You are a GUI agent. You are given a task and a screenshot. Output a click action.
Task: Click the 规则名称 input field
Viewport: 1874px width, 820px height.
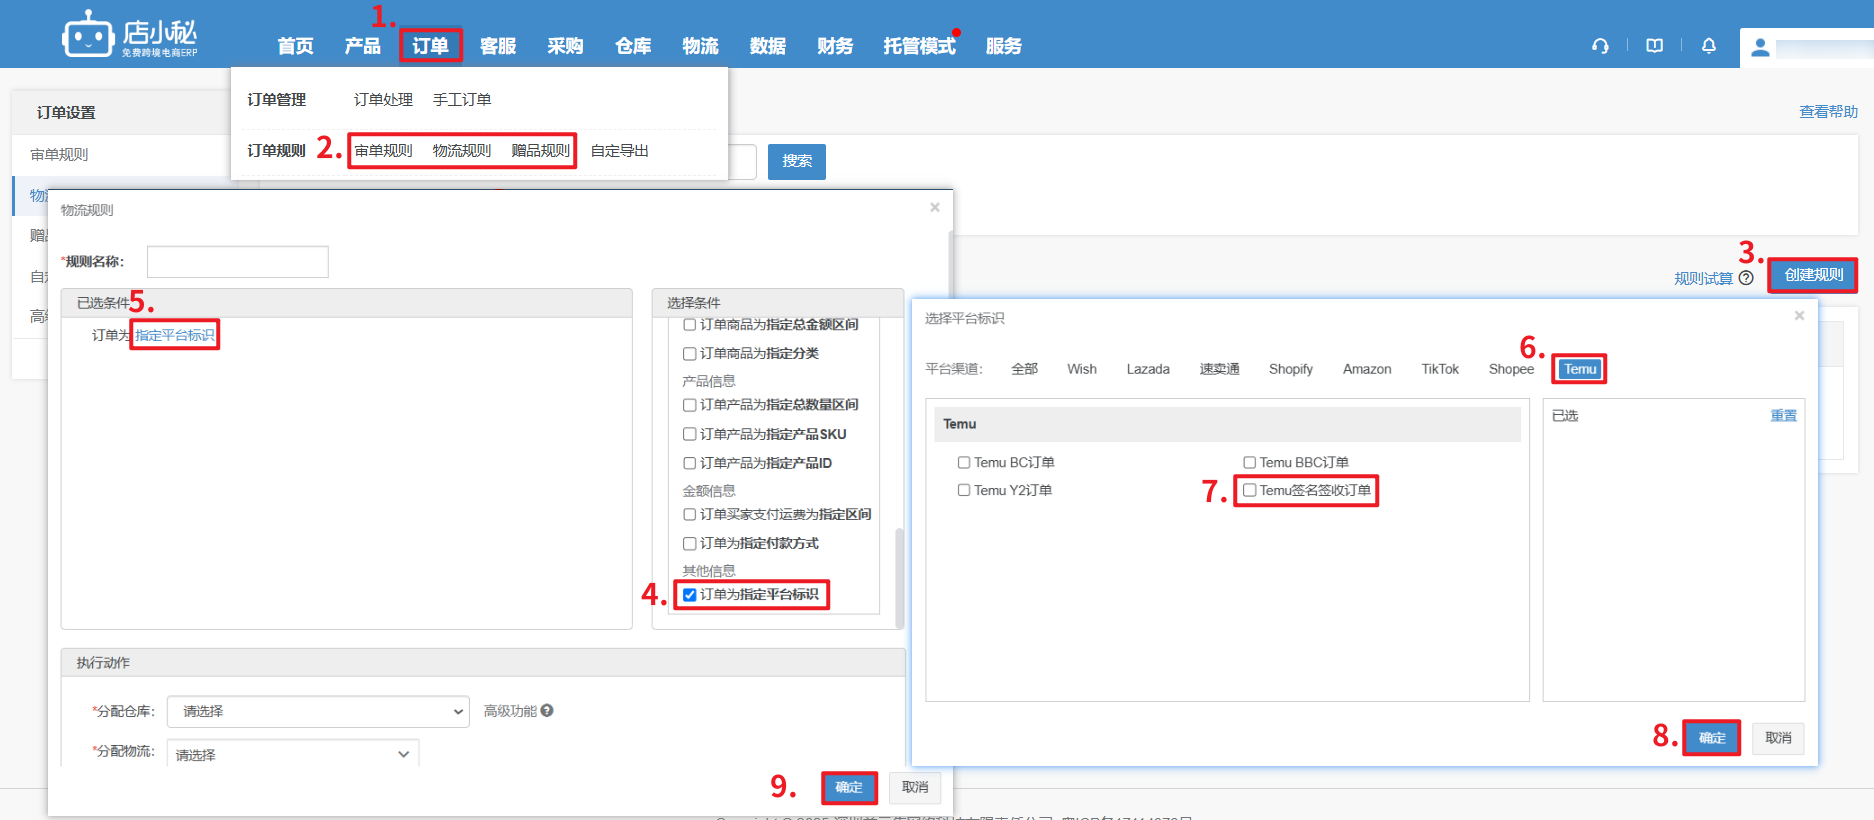238,262
